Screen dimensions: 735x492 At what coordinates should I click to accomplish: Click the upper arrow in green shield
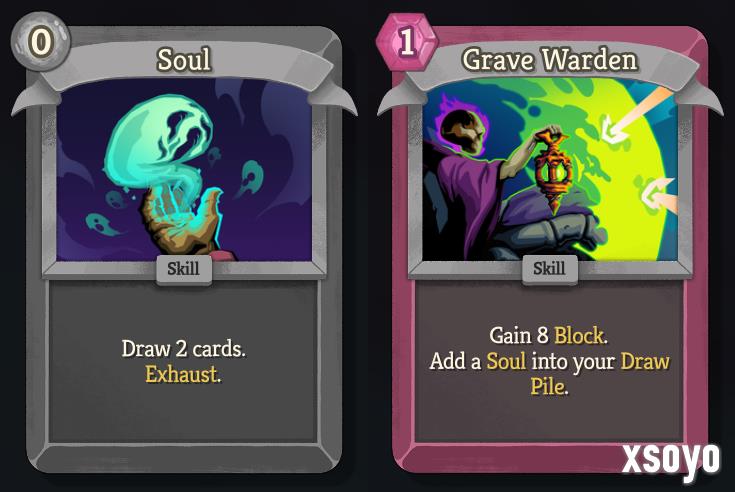[x=637, y=116]
